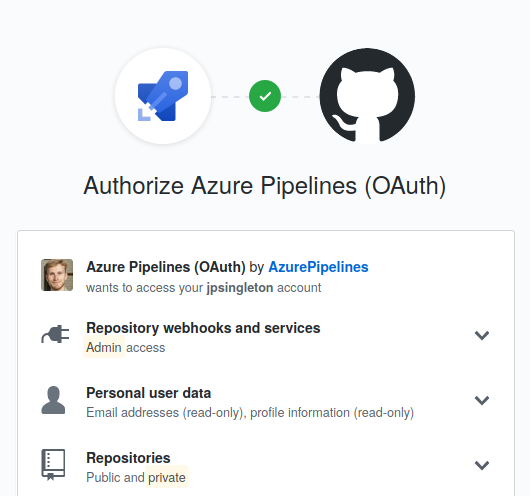530x496 pixels.
Task: Click the person icon for user data
Action: (x=53, y=400)
